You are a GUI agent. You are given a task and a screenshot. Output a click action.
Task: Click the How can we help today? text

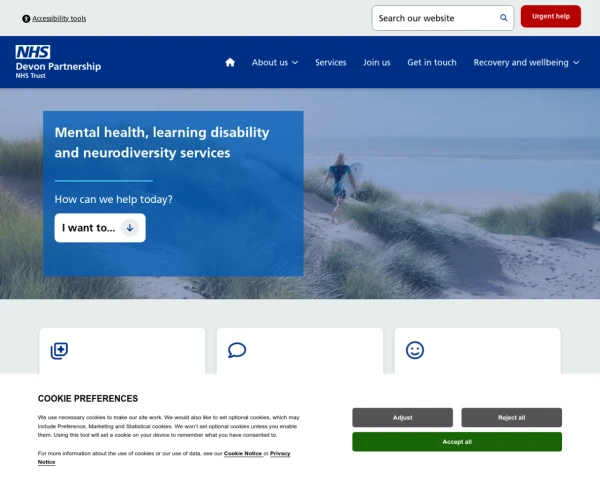113,199
